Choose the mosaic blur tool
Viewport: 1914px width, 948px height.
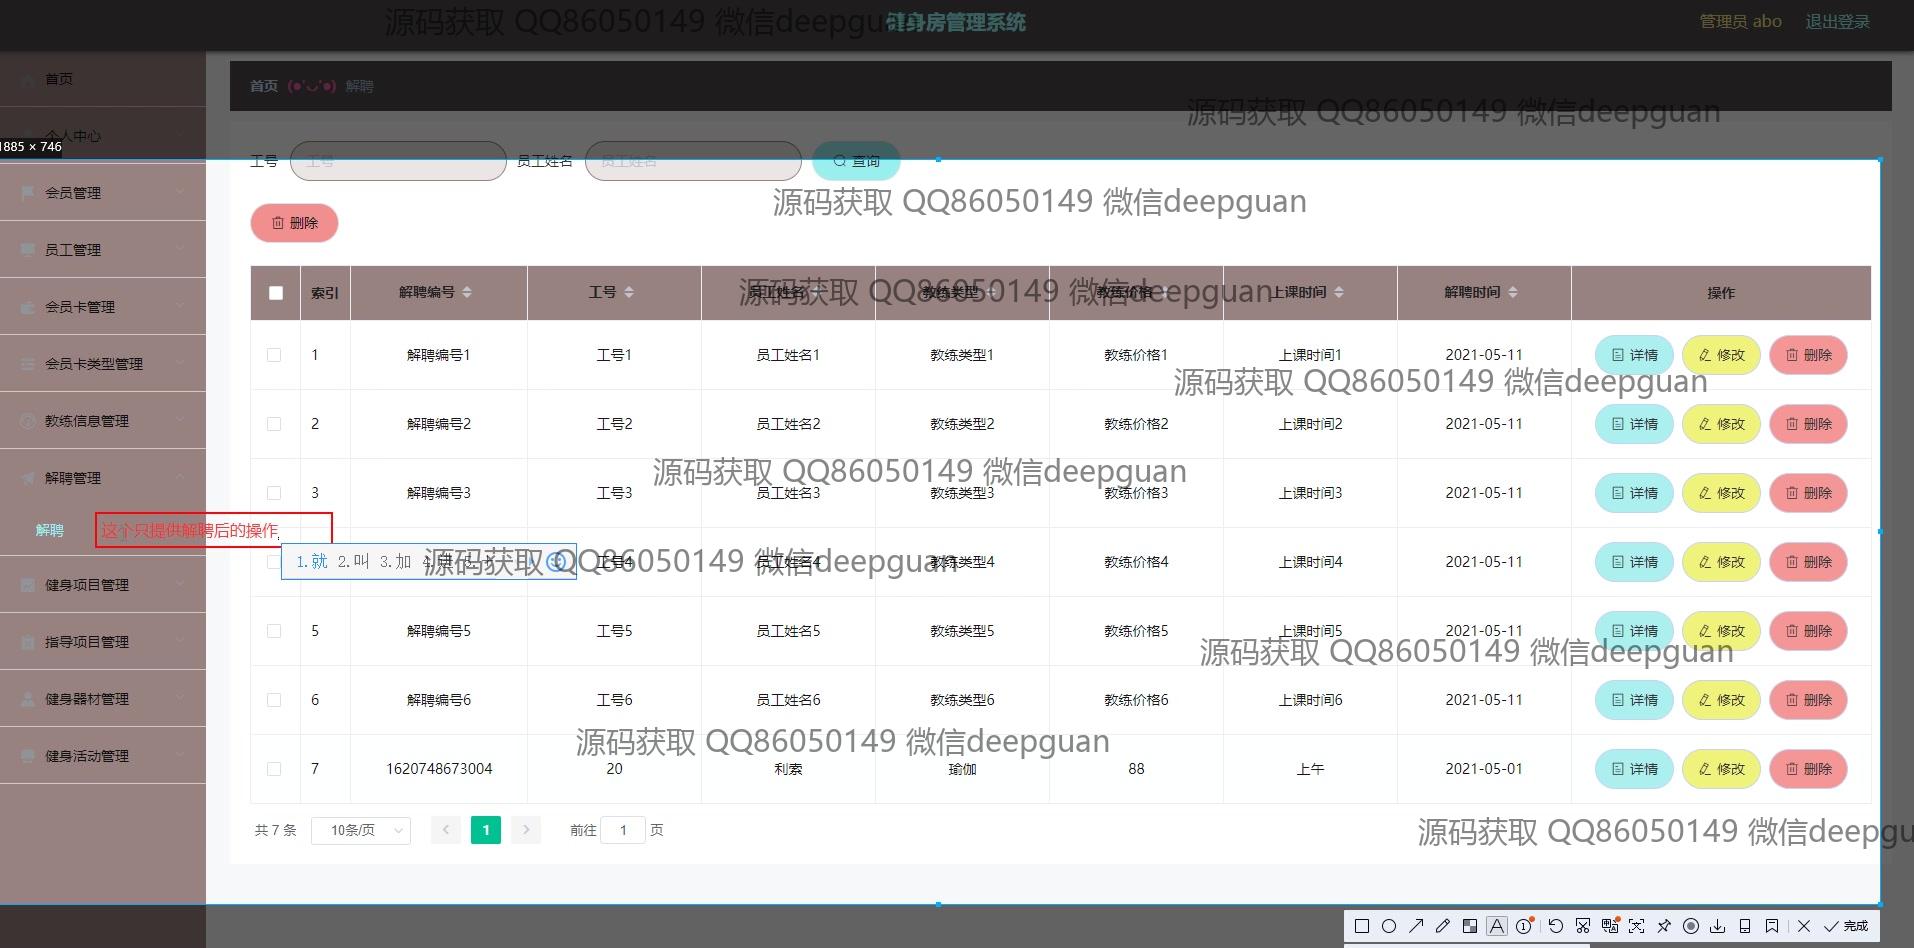(x=1469, y=926)
